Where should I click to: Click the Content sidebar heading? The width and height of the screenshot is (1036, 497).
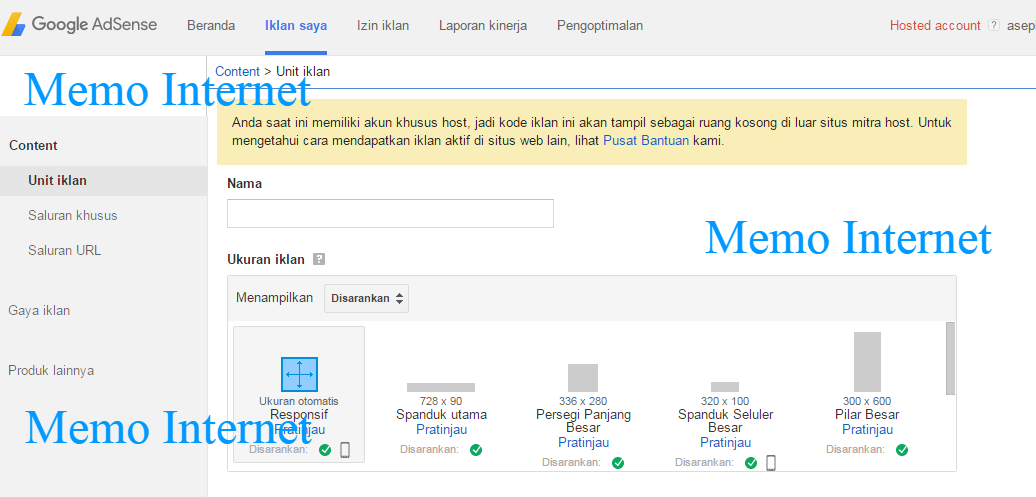pyautogui.click(x=33, y=145)
